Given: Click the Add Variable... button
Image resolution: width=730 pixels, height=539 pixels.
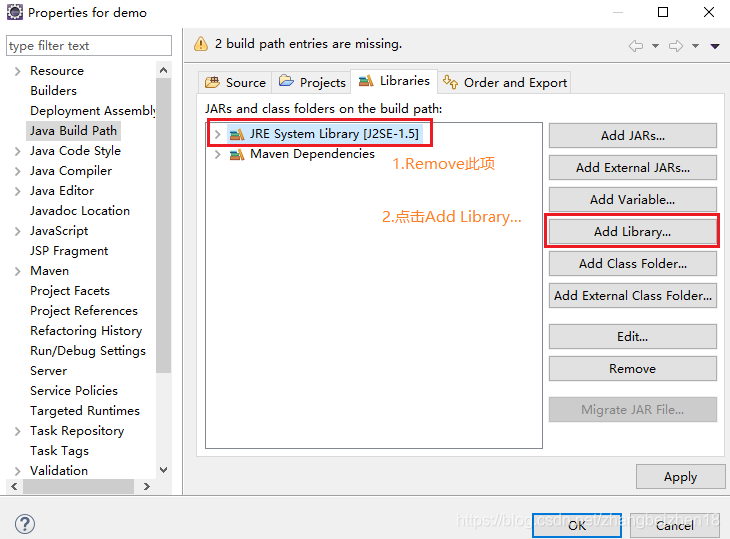Looking at the screenshot, I should (x=633, y=200).
